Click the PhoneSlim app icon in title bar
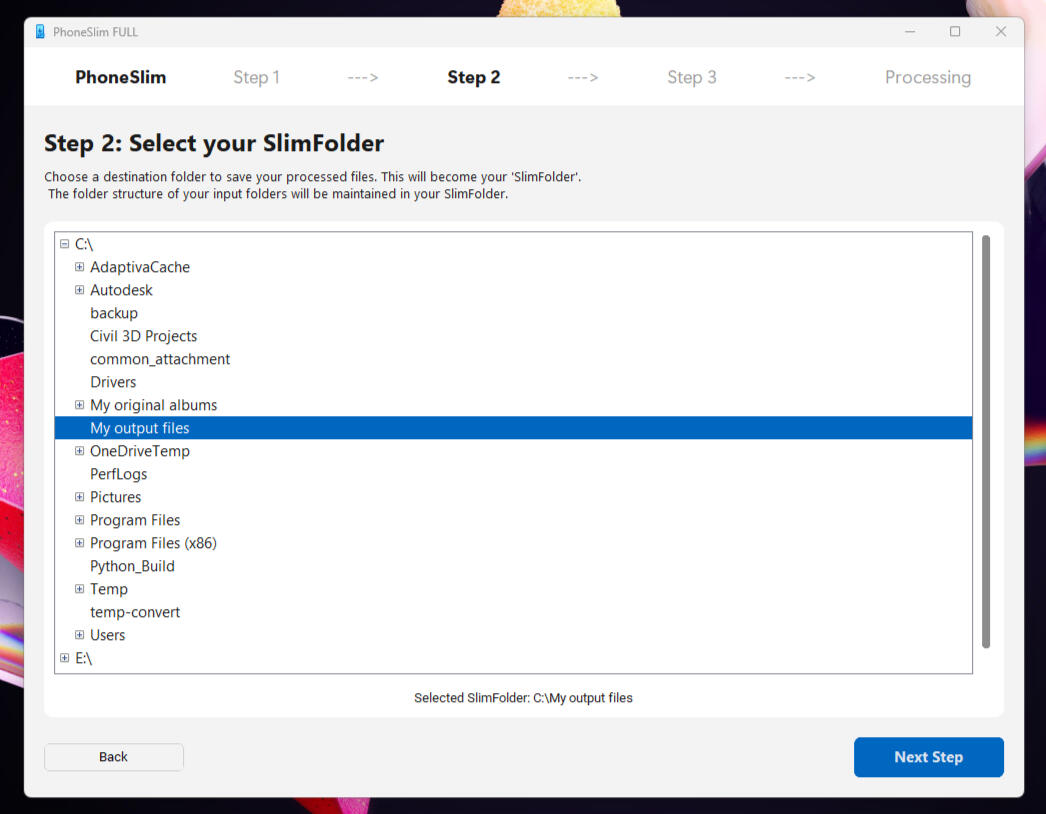Screen dimensions: 1046x814 point(40,32)
